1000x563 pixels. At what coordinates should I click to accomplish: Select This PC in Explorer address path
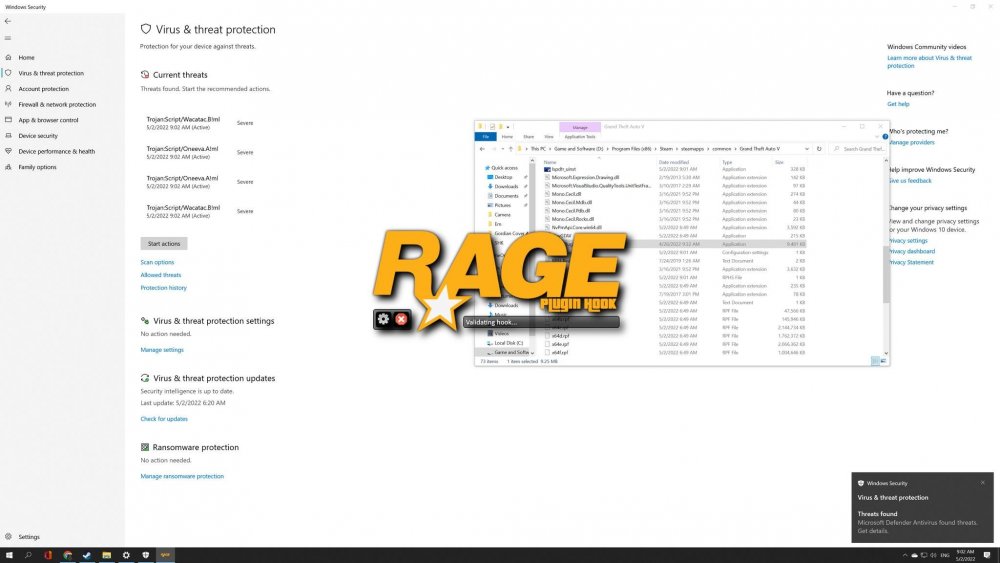pos(538,149)
